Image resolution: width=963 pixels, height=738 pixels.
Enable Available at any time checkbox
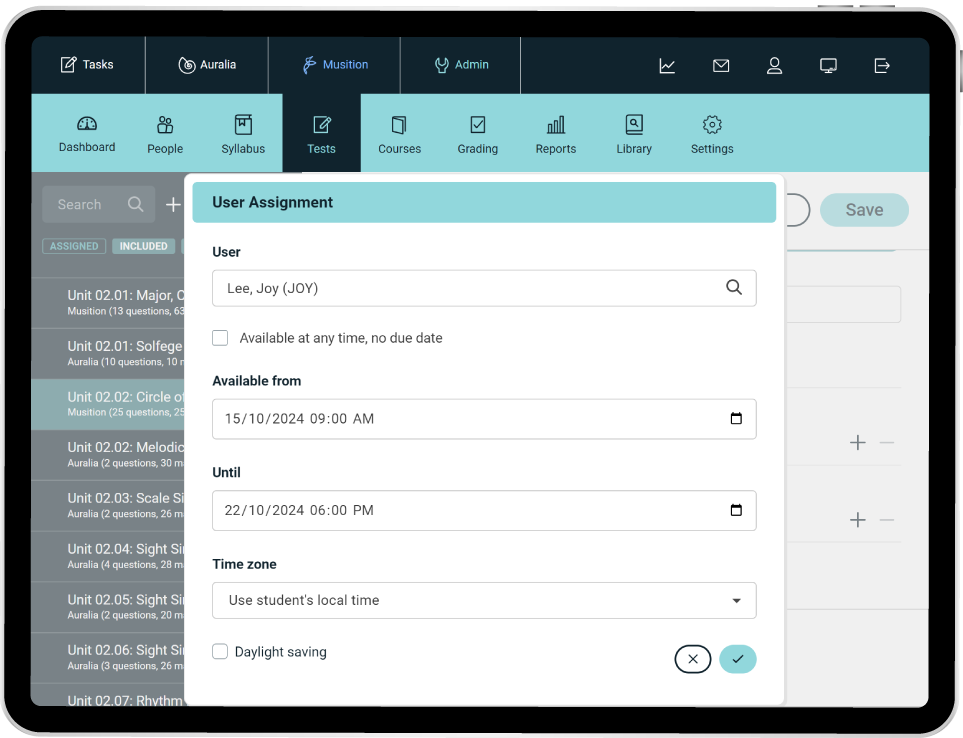click(220, 338)
